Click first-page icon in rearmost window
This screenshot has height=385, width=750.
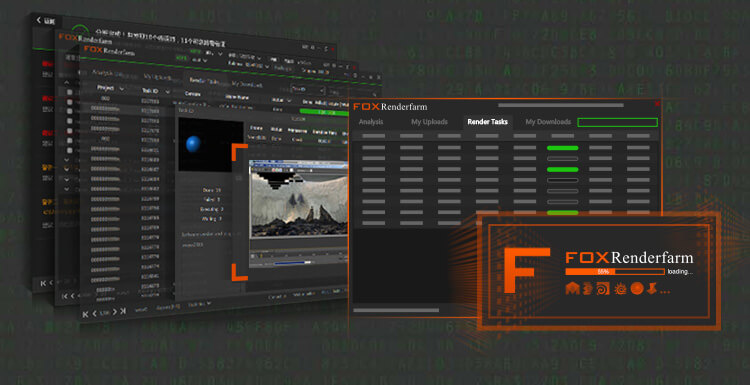click(x=43, y=283)
